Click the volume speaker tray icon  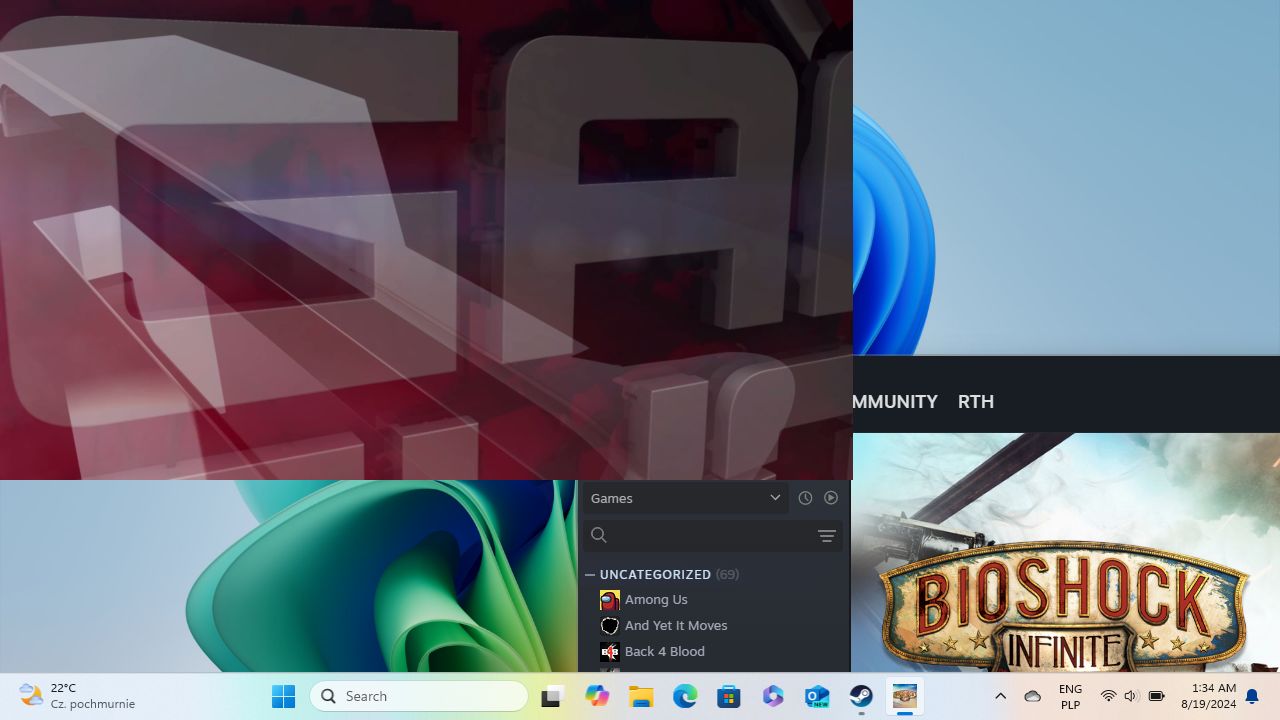pyautogui.click(x=1131, y=696)
